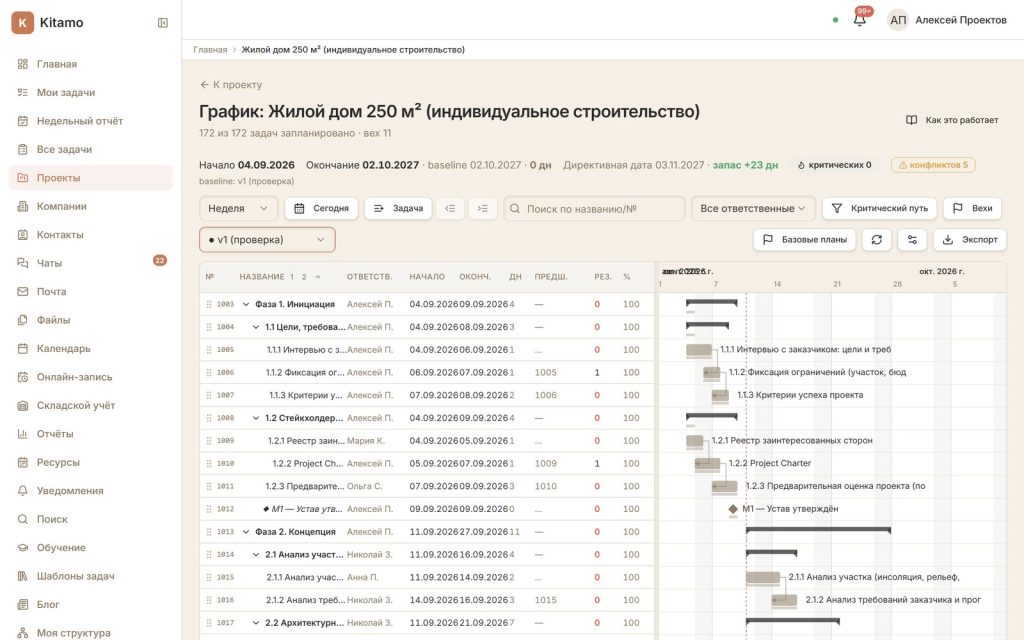The height and width of the screenshot is (640, 1024).
Task: Go back via К проекту link
Action: [231, 85]
